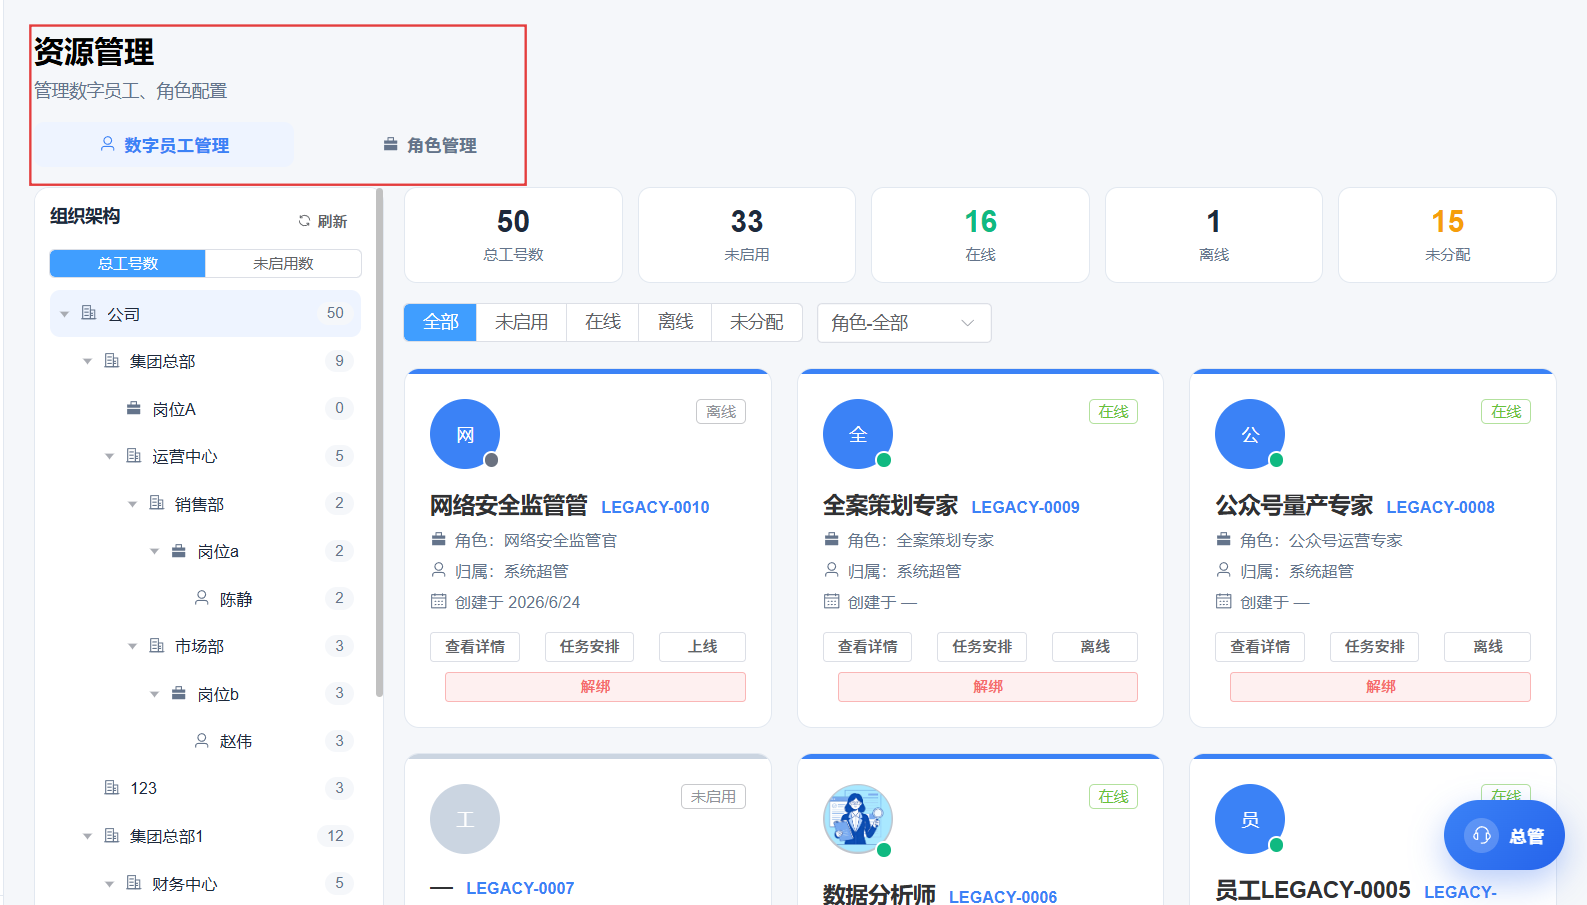The image size is (1587, 905).
Task: Open the 角色-全部 role dropdown
Action: click(904, 323)
